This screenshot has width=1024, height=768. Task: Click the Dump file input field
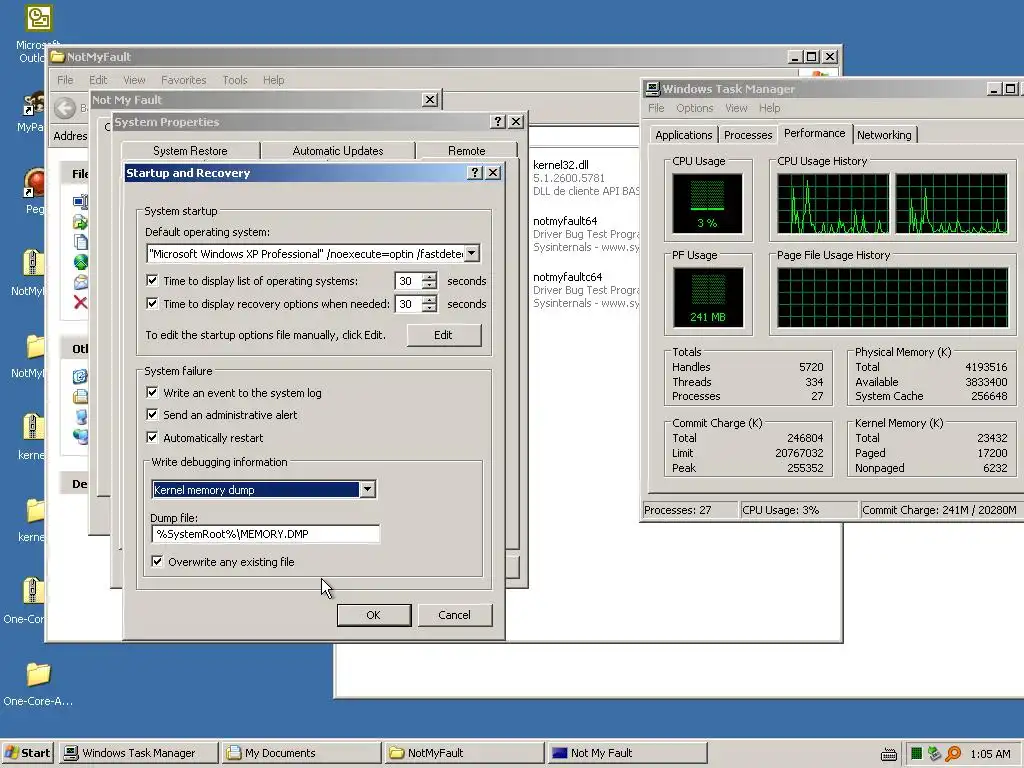click(265, 534)
